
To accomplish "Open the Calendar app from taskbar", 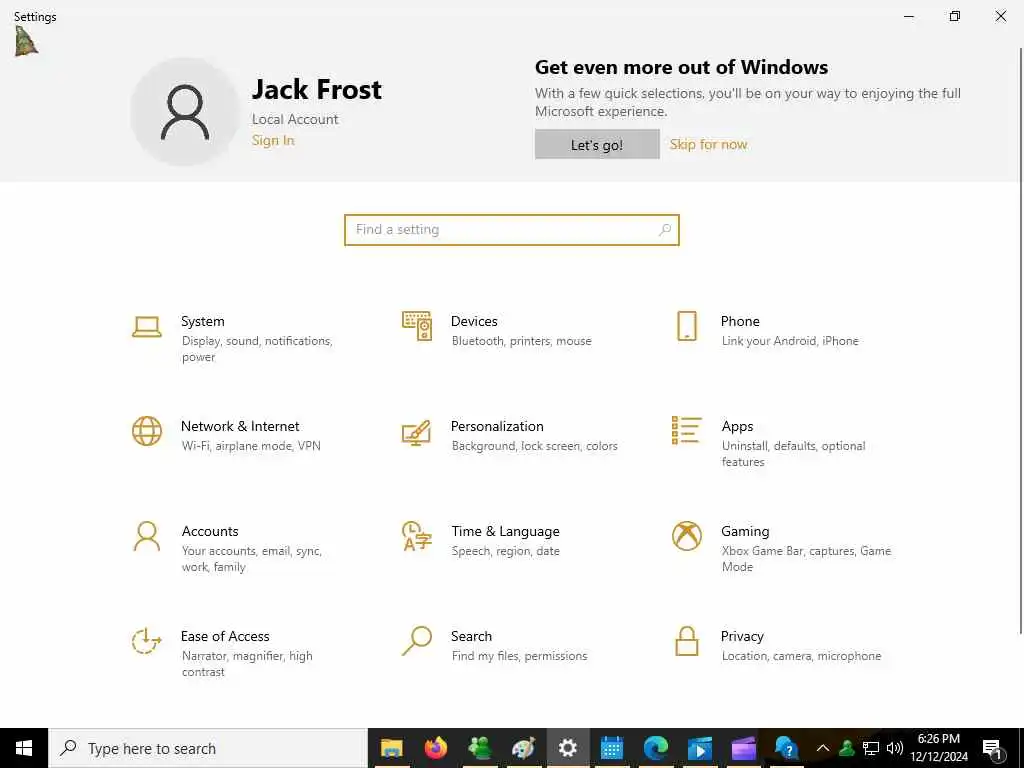I will (611, 748).
